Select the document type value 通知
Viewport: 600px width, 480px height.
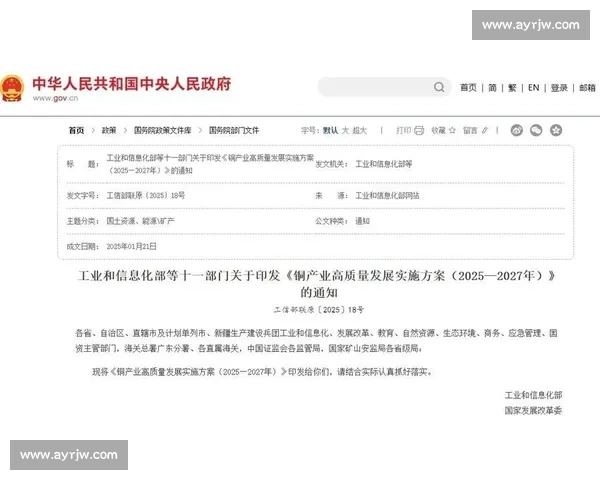(x=362, y=221)
